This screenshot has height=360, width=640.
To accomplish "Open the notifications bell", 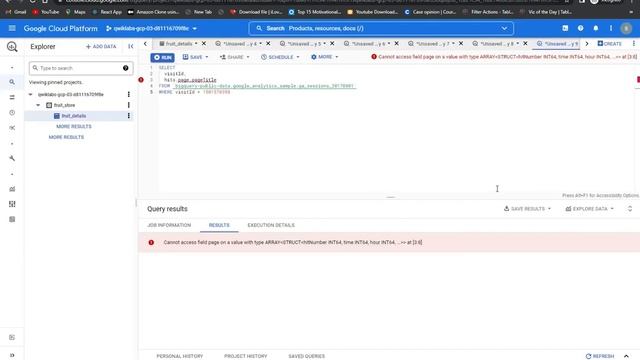I will (x=596, y=28).
